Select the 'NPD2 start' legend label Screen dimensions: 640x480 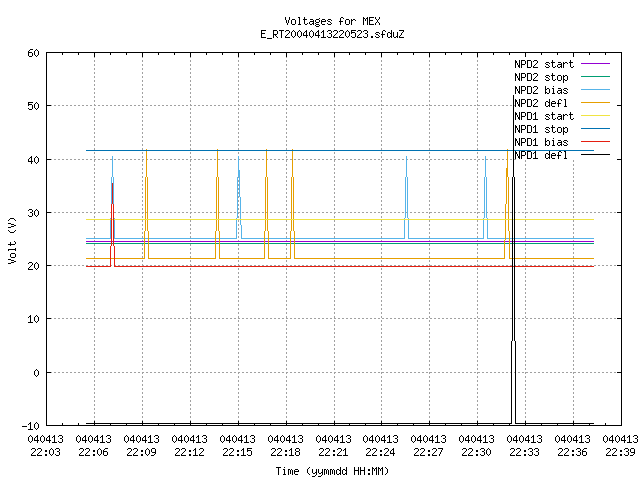tap(544, 64)
